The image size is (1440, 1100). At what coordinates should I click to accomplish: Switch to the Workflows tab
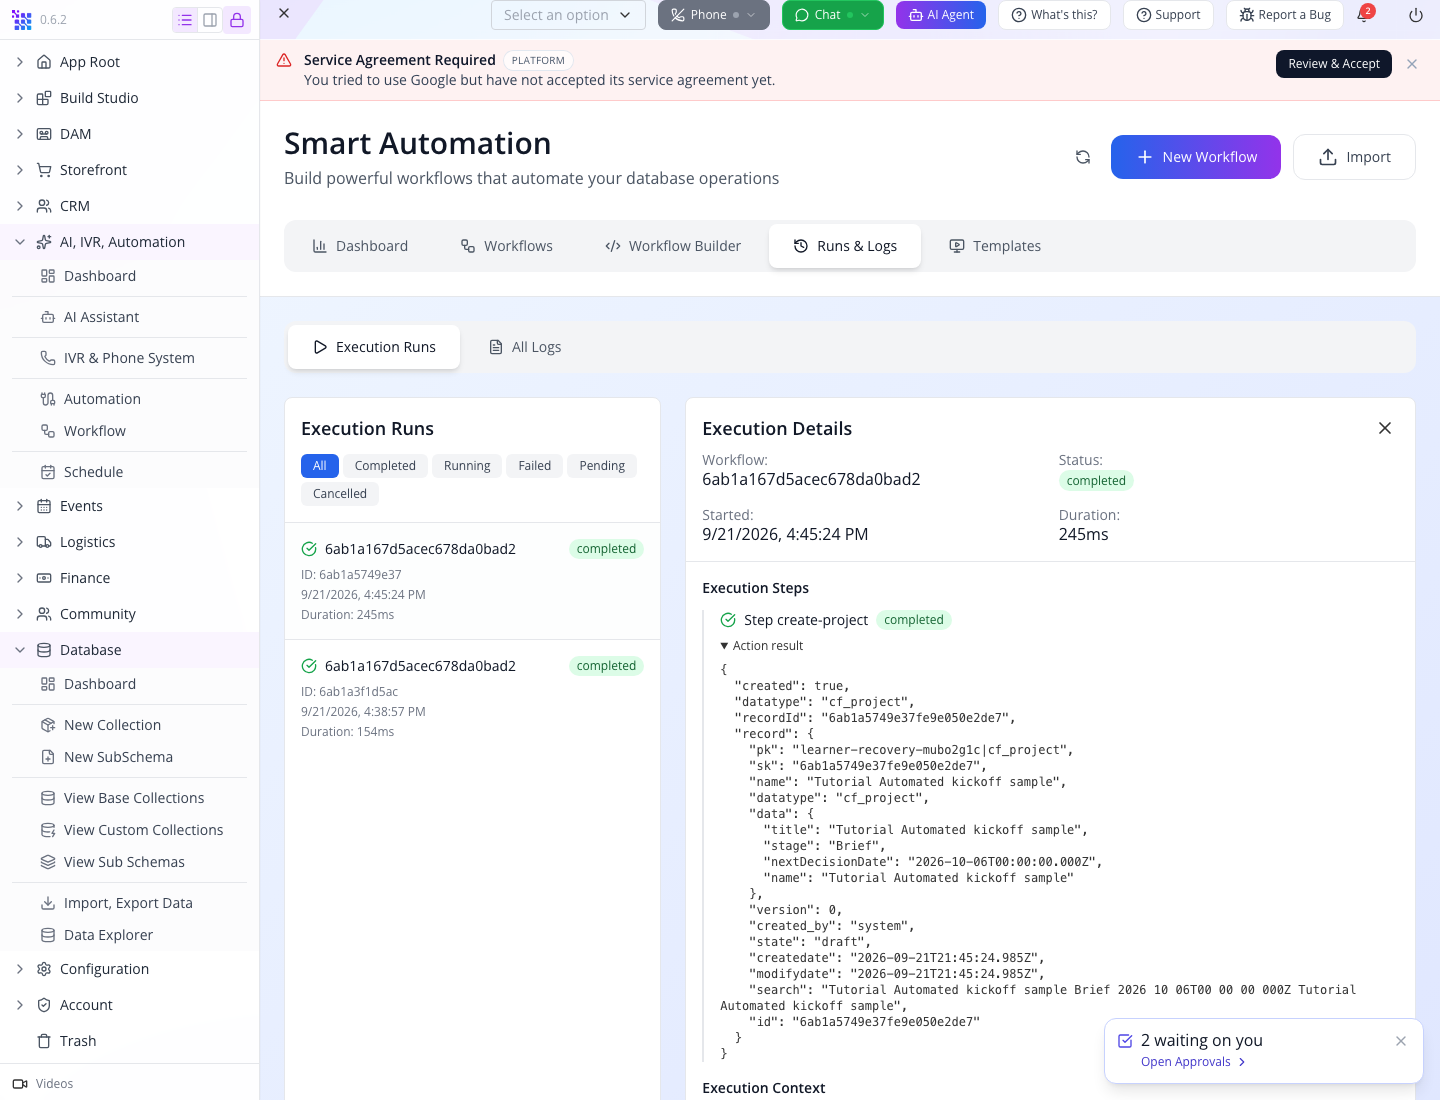click(x=506, y=246)
